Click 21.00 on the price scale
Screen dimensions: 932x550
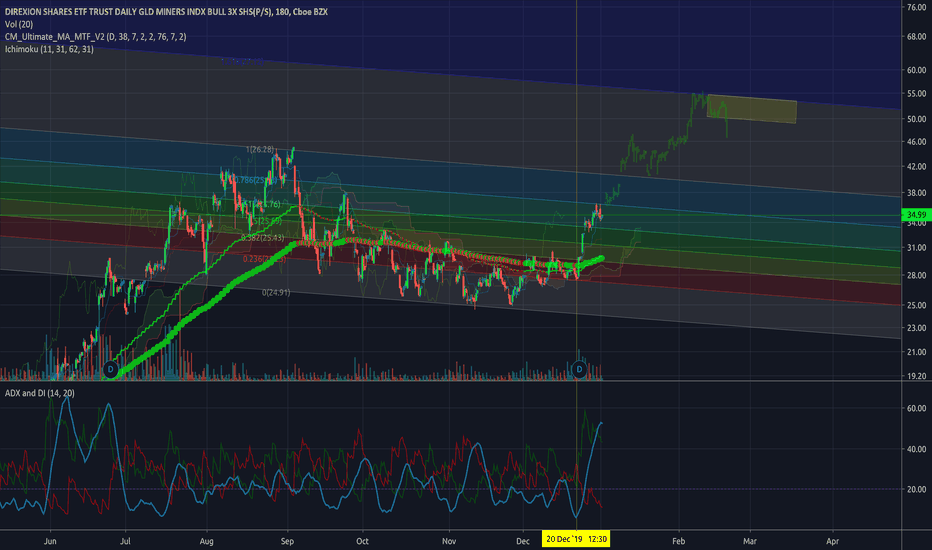917,352
